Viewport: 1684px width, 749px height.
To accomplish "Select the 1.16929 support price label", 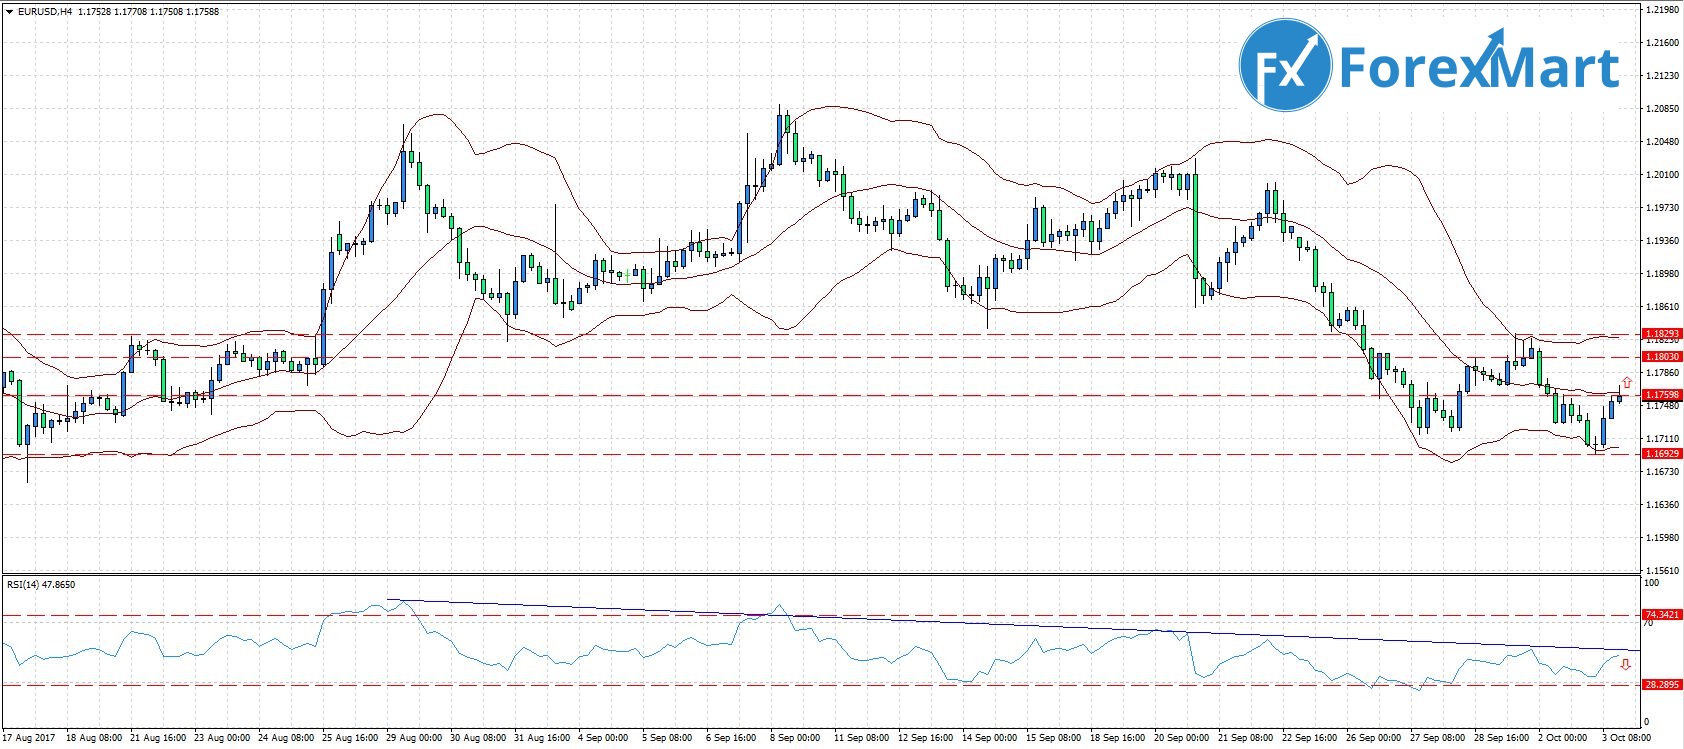I will (x=1661, y=454).
